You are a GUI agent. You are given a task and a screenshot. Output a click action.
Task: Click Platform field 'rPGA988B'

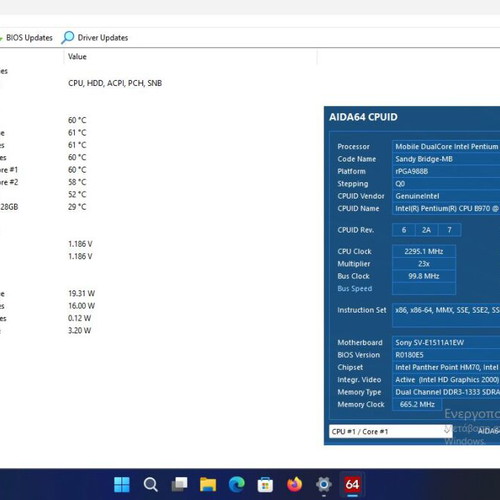click(446, 171)
